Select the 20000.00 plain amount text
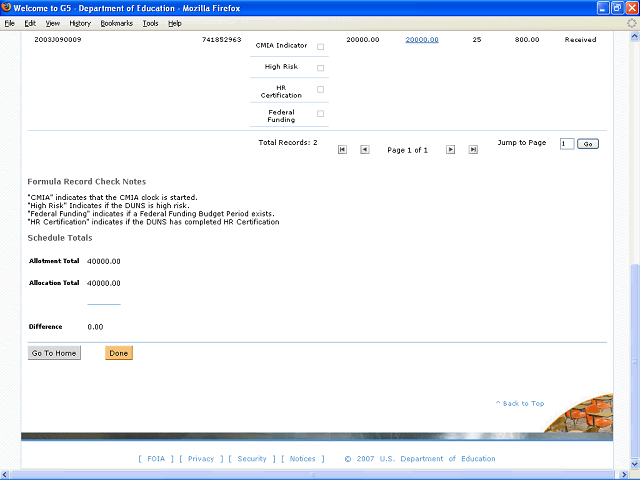 coord(363,40)
